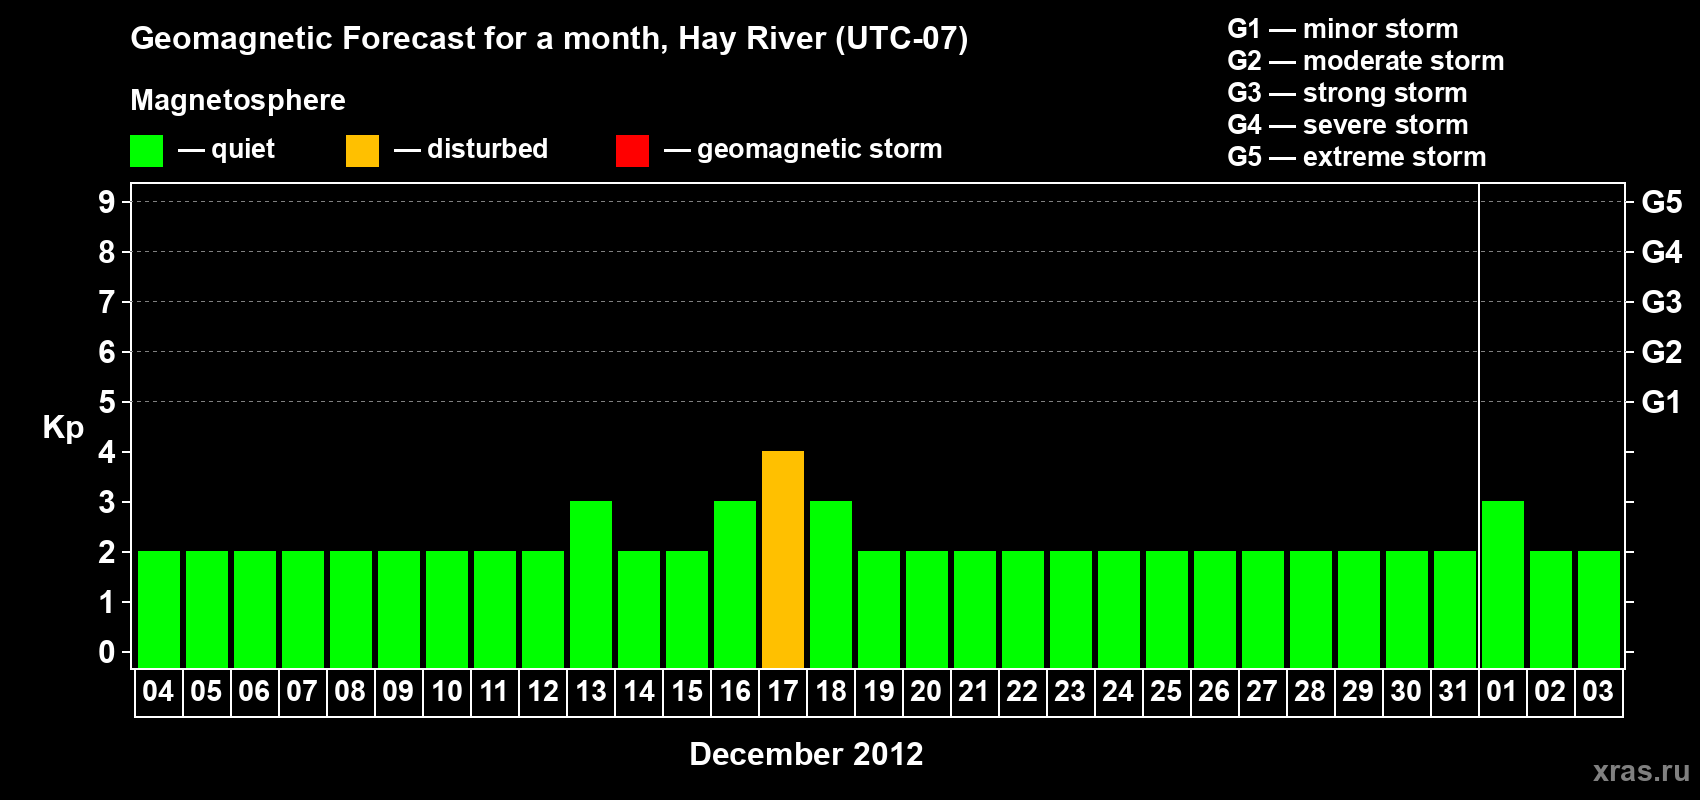
Task: Click the 'G4 — severe storm' legend line
Action: pos(1348,125)
